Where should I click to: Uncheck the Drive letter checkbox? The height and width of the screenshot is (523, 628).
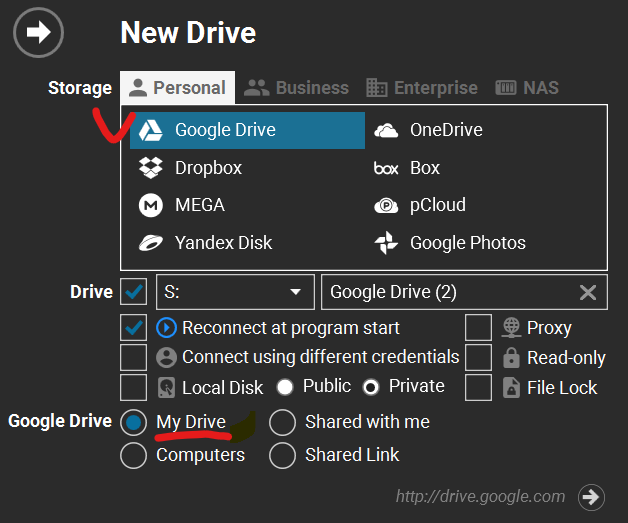pos(133,292)
